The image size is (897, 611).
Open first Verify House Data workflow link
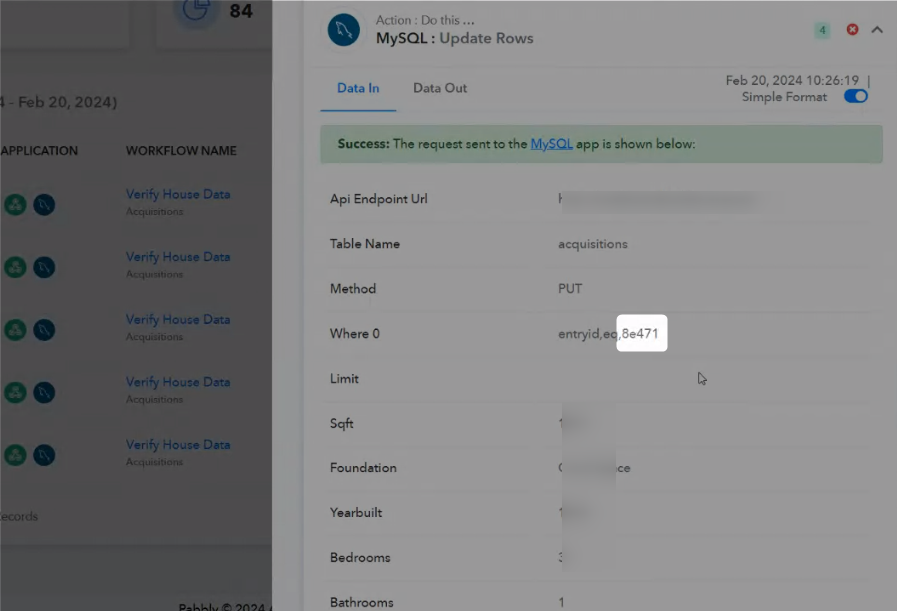pyautogui.click(x=178, y=194)
